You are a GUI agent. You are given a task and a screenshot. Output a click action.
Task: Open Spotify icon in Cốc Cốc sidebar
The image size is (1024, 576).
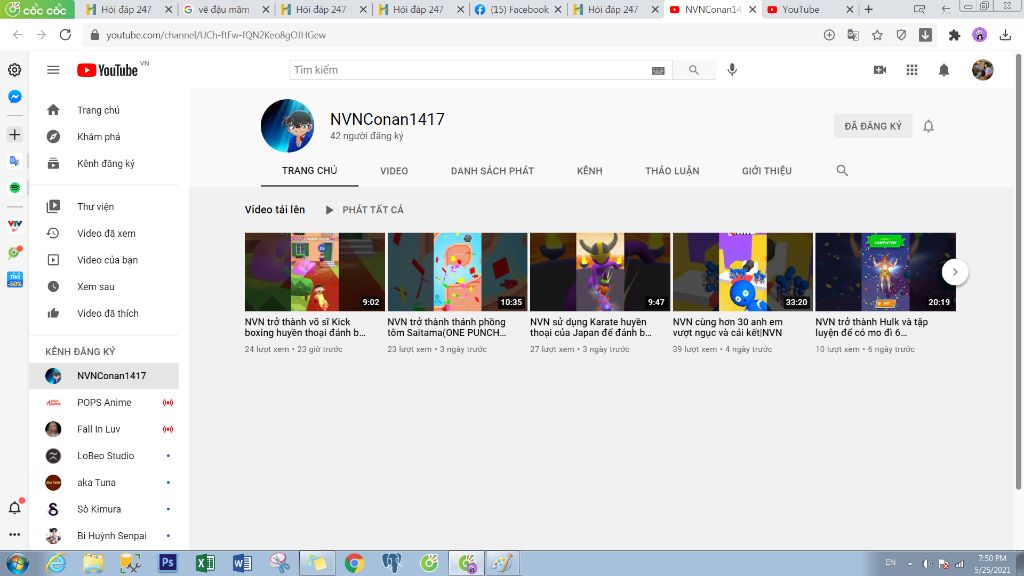(x=14, y=188)
